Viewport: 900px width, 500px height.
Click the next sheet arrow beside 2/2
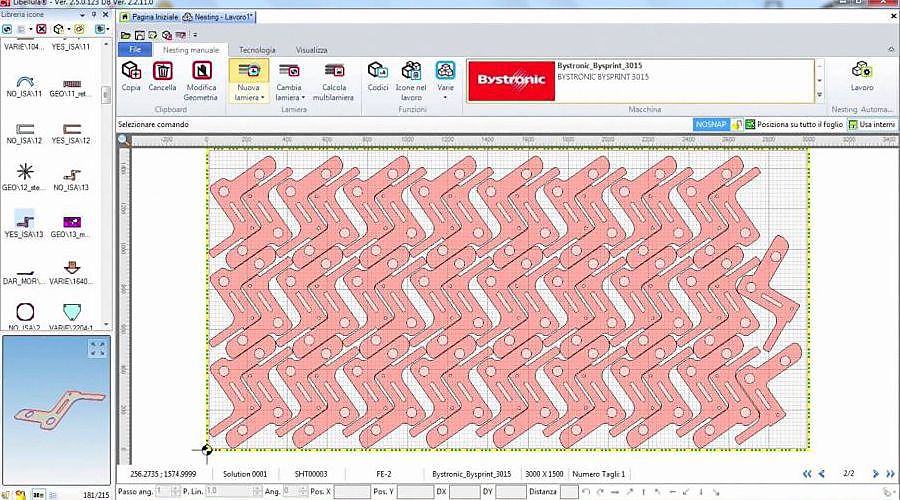pyautogui.click(x=875, y=473)
